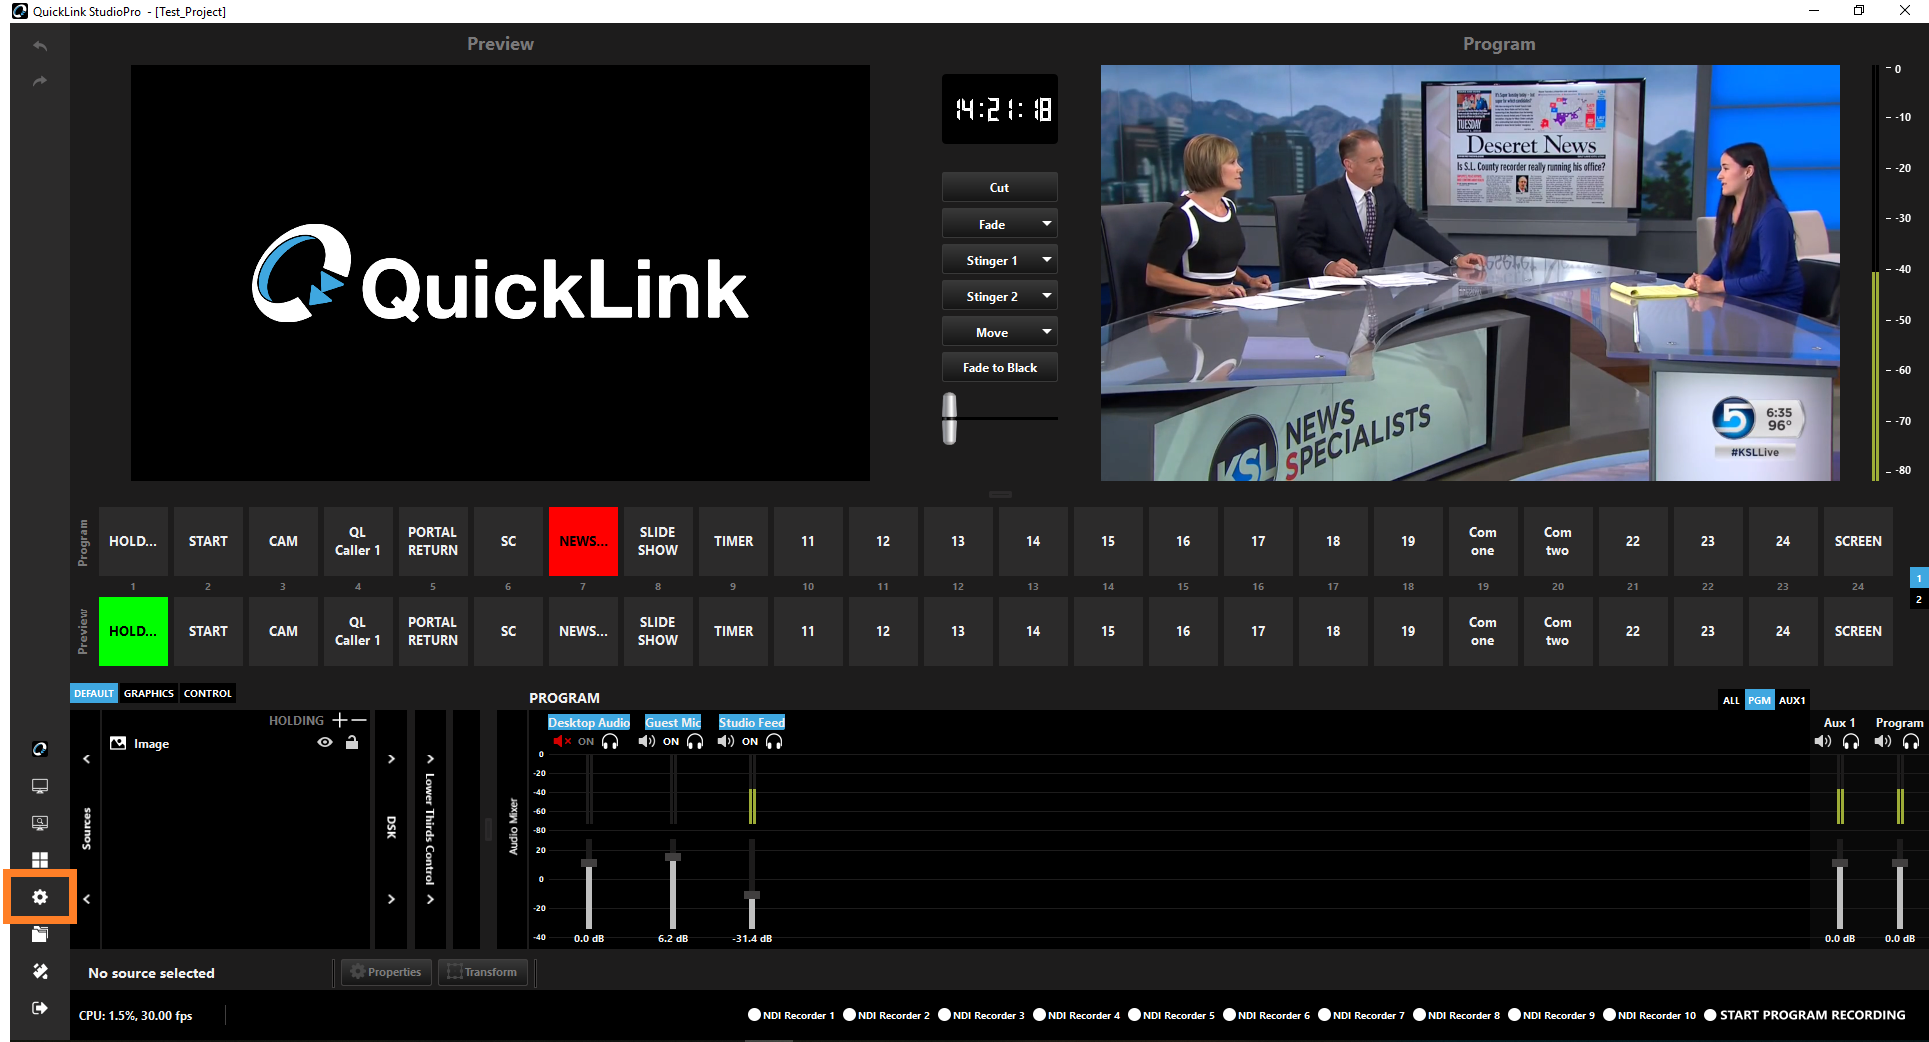The width and height of the screenshot is (1929, 1042).
Task: Remove a source with the minus icon
Action: pyautogui.click(x=359, y=720)
